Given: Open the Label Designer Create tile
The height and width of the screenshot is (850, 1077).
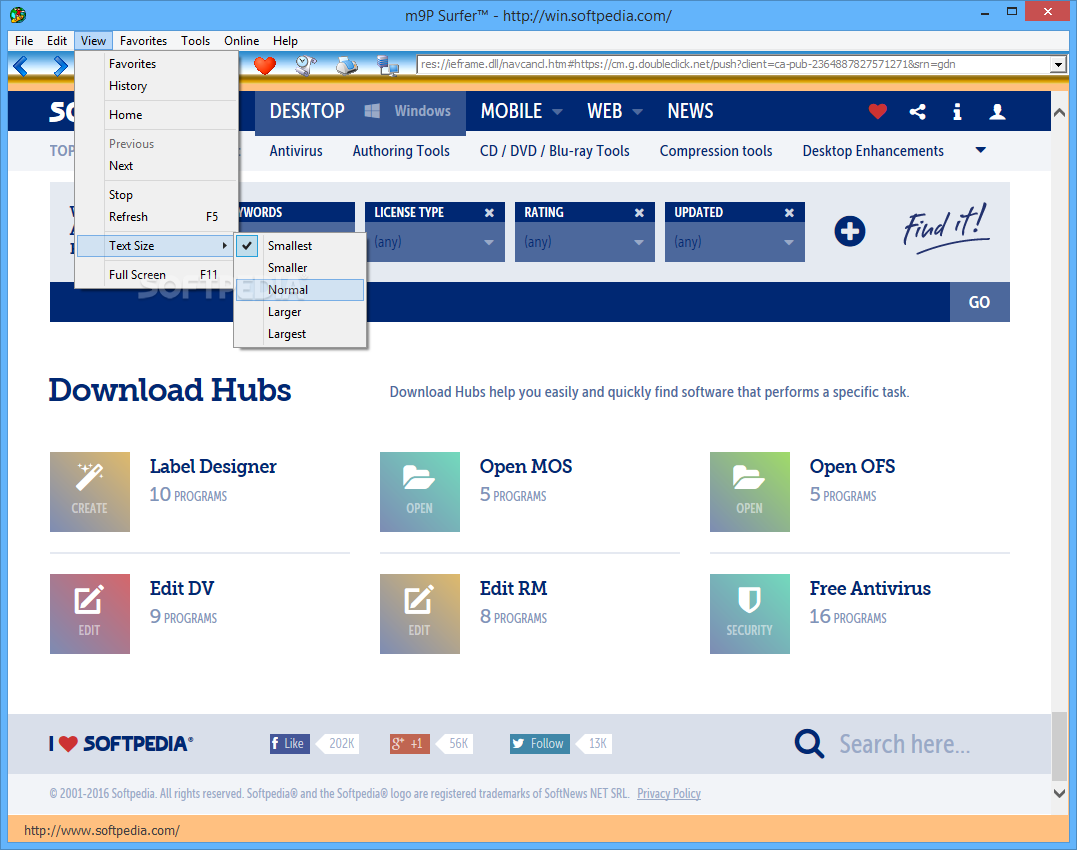Looking at the screenshot, I should point(90,492).
